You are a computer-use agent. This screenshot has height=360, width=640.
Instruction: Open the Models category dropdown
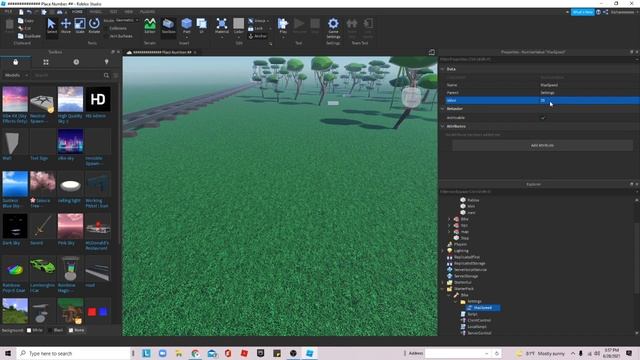pos(16,75)
